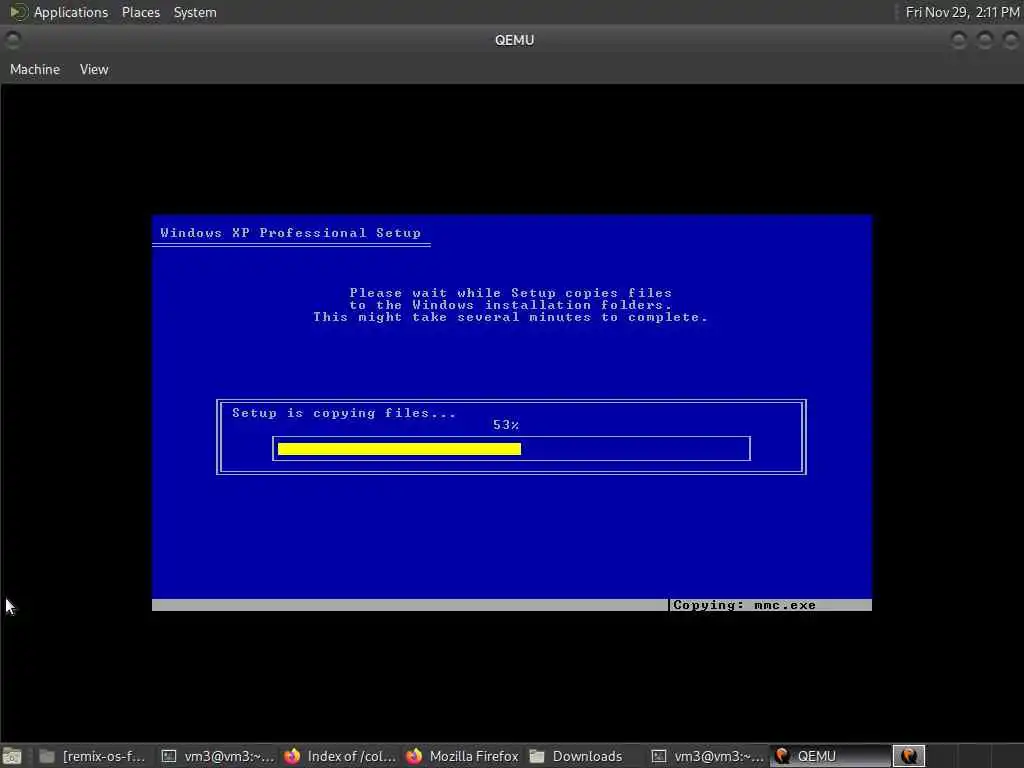Switch to the Index of /col... Firefox window
1024x768 pixels.
[x=340, y=756]
